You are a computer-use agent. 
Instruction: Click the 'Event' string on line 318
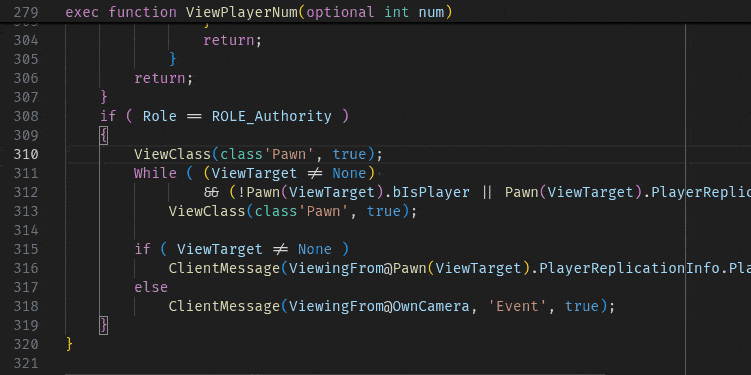point(518,306)
